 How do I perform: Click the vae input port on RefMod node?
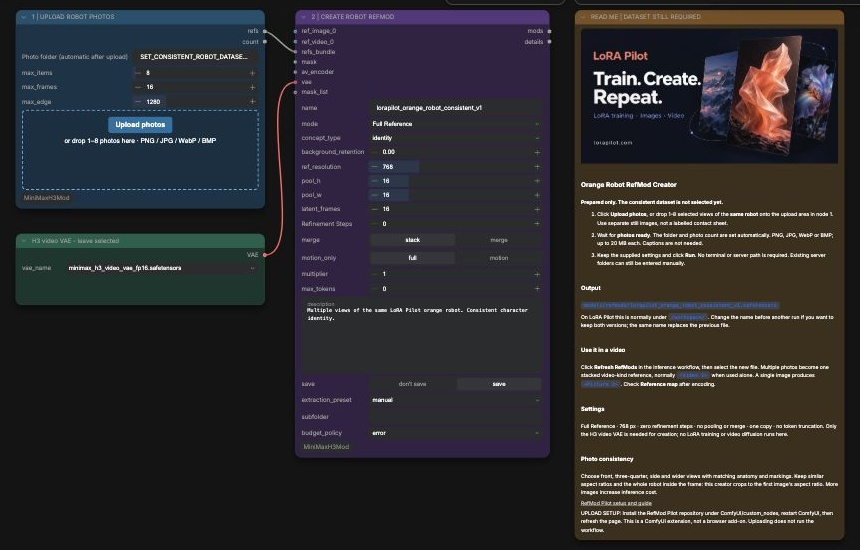[x=296, y=82]
